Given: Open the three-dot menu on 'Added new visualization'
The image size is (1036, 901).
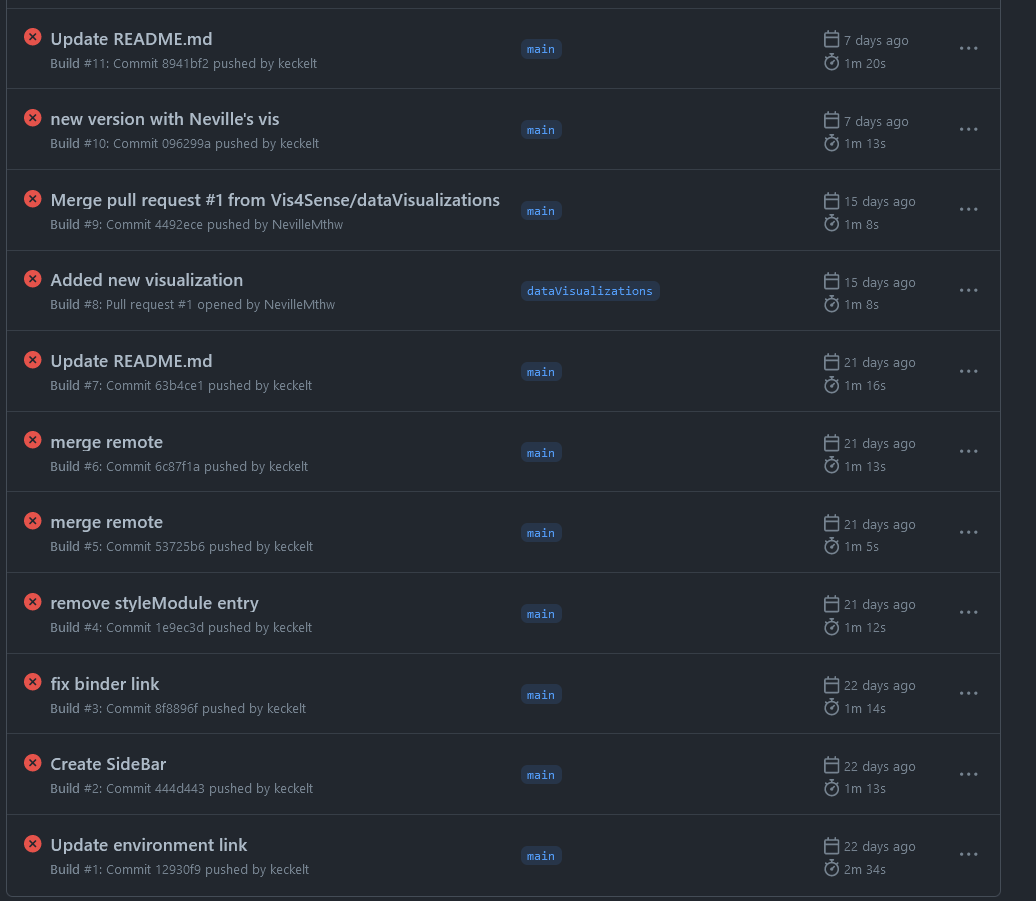Looking at the screenshot, I should click(x=968, y=290).
